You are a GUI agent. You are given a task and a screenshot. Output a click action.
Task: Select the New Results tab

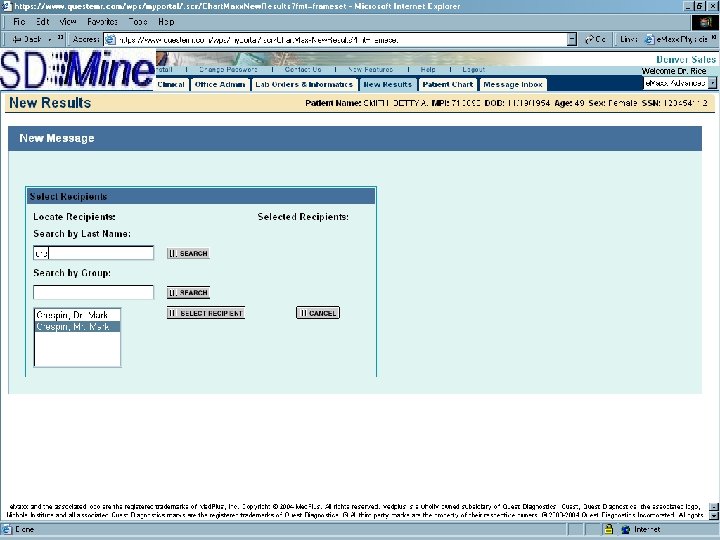pyautogui.click(x=388, y=84)
